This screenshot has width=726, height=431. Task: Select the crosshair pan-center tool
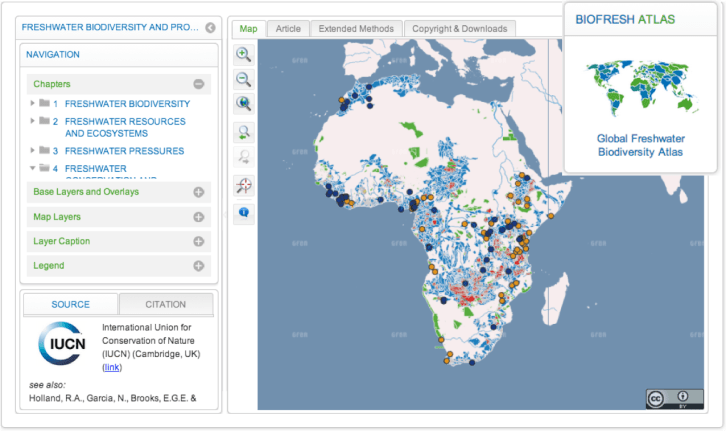click(x=244, y=185)
